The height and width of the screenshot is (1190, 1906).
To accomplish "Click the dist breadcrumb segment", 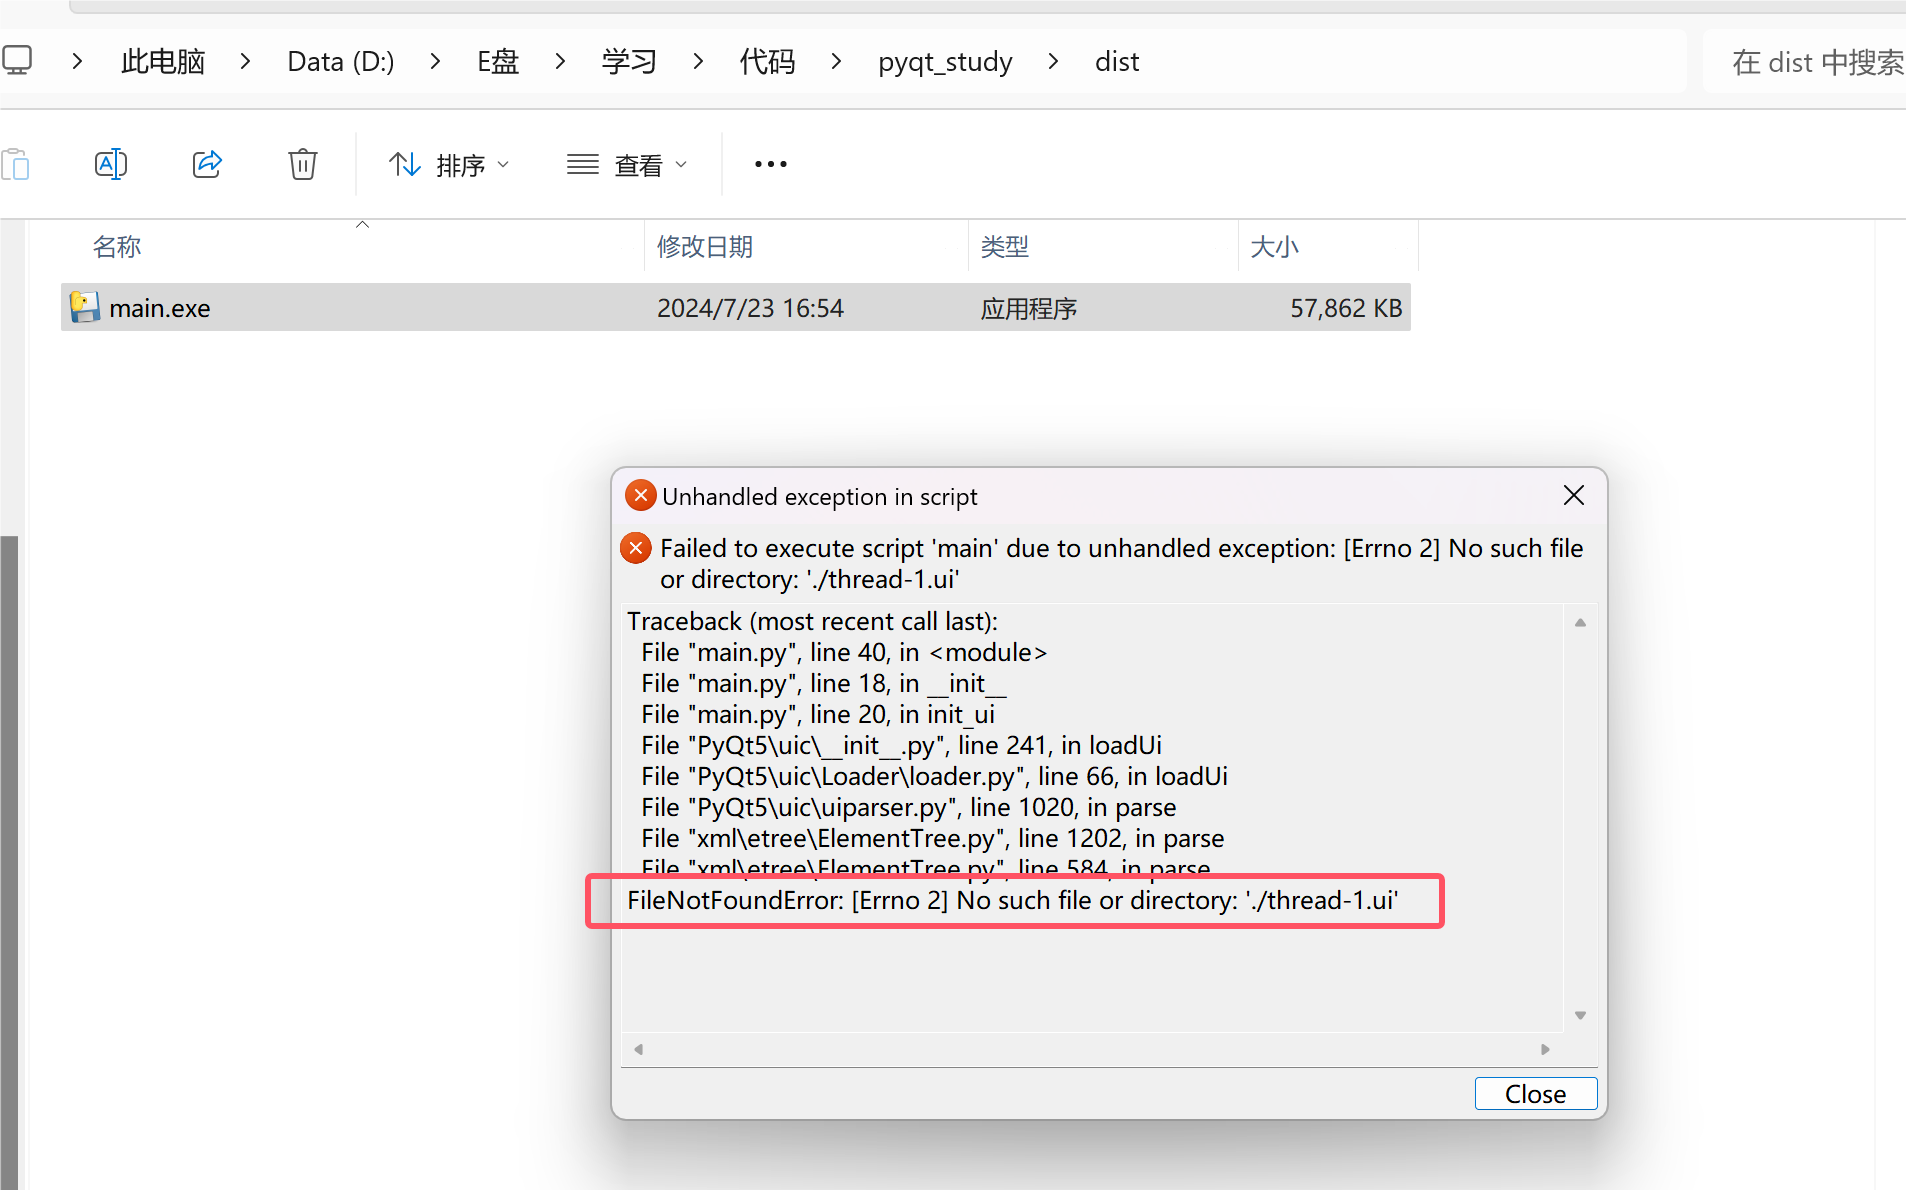I will click(1117, 61).
